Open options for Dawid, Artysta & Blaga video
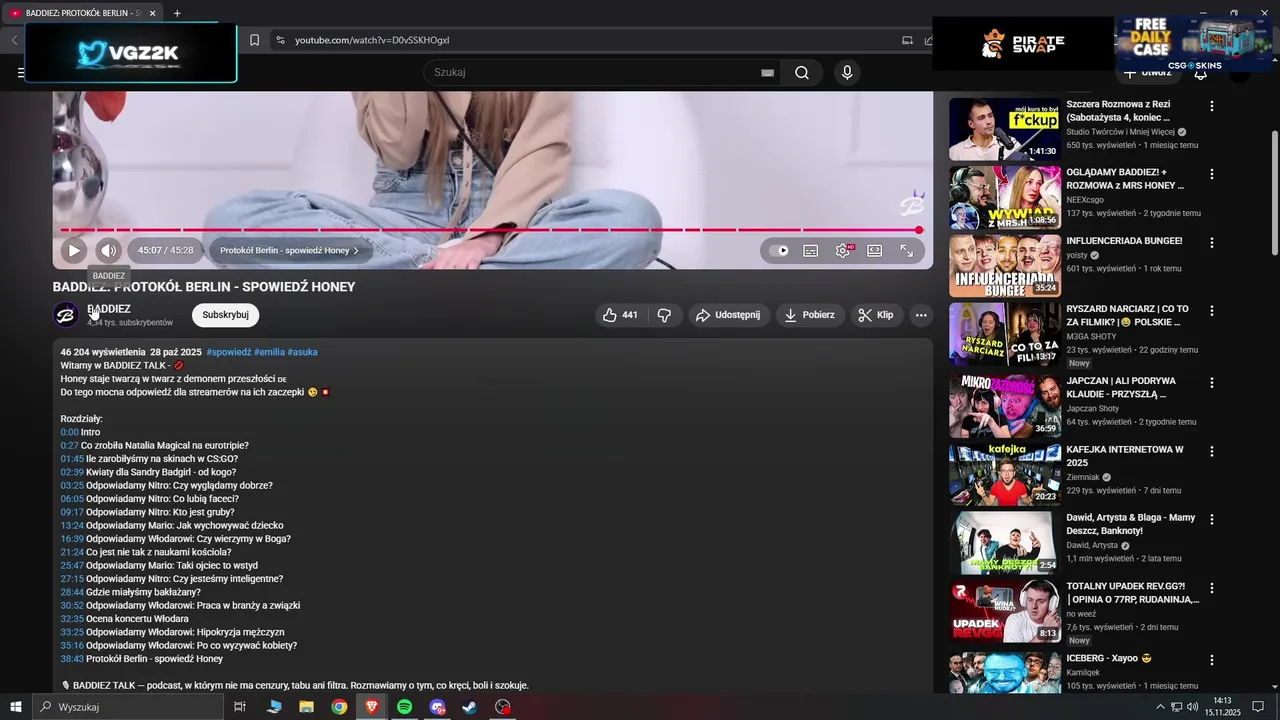Image resolution: width=1280 pixels, height=720 pixels. coord(1212,520)
